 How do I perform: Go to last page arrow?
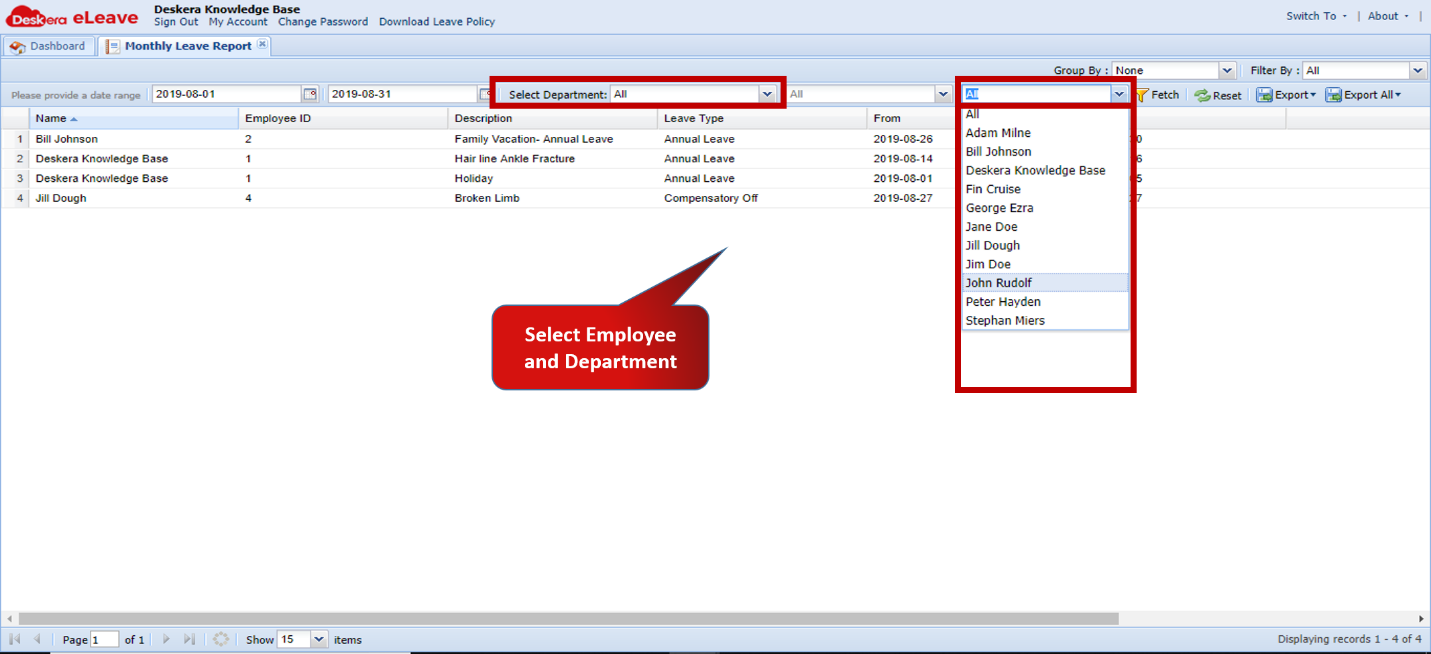[190, 639]
